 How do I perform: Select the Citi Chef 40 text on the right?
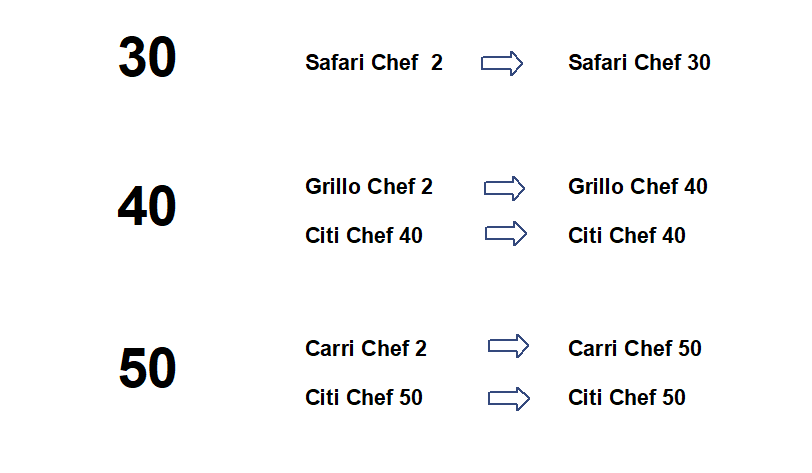click(627, 236)
